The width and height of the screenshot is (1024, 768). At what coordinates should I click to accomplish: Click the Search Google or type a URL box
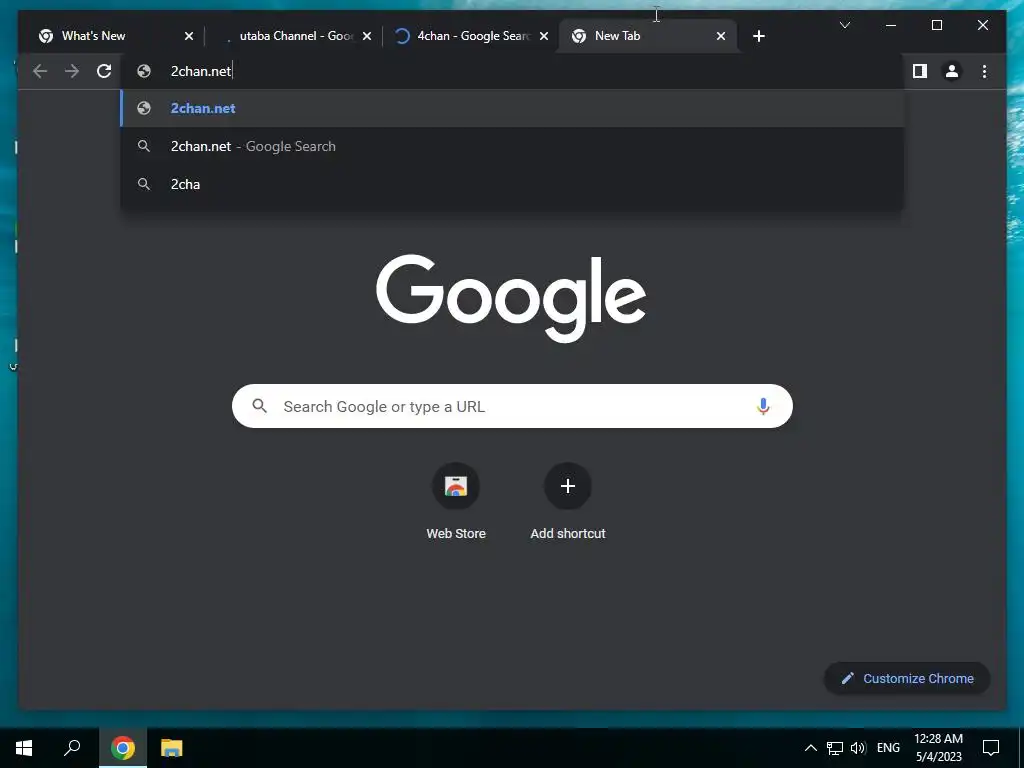tap(512, 406)
